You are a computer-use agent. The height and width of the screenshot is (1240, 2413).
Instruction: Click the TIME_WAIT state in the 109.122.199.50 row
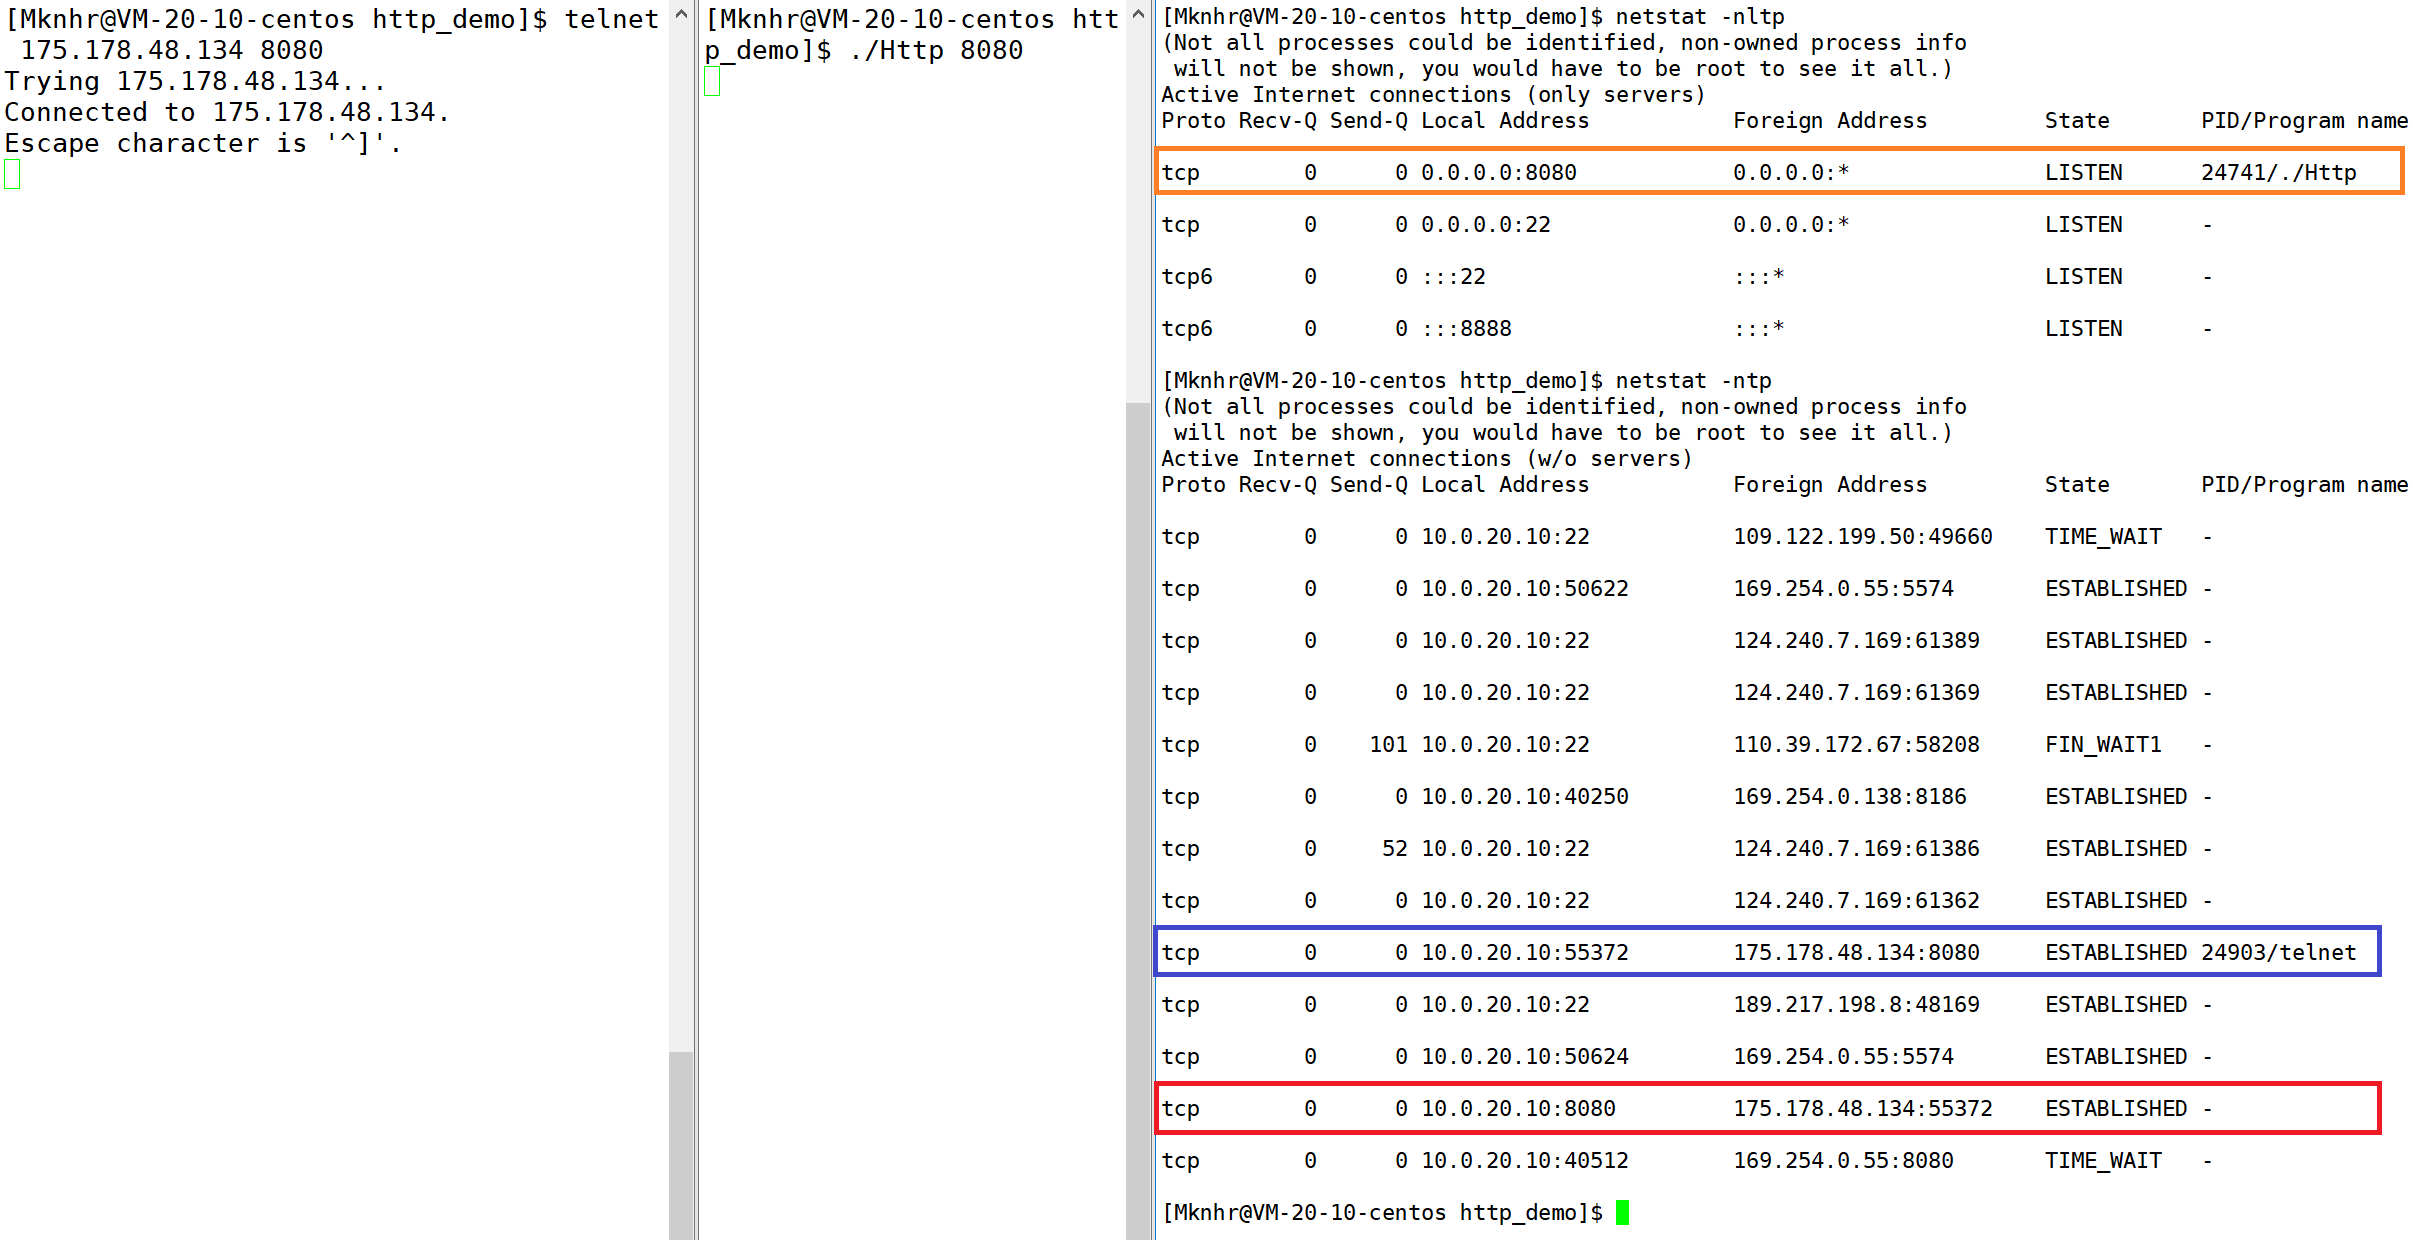(2103, 536)
